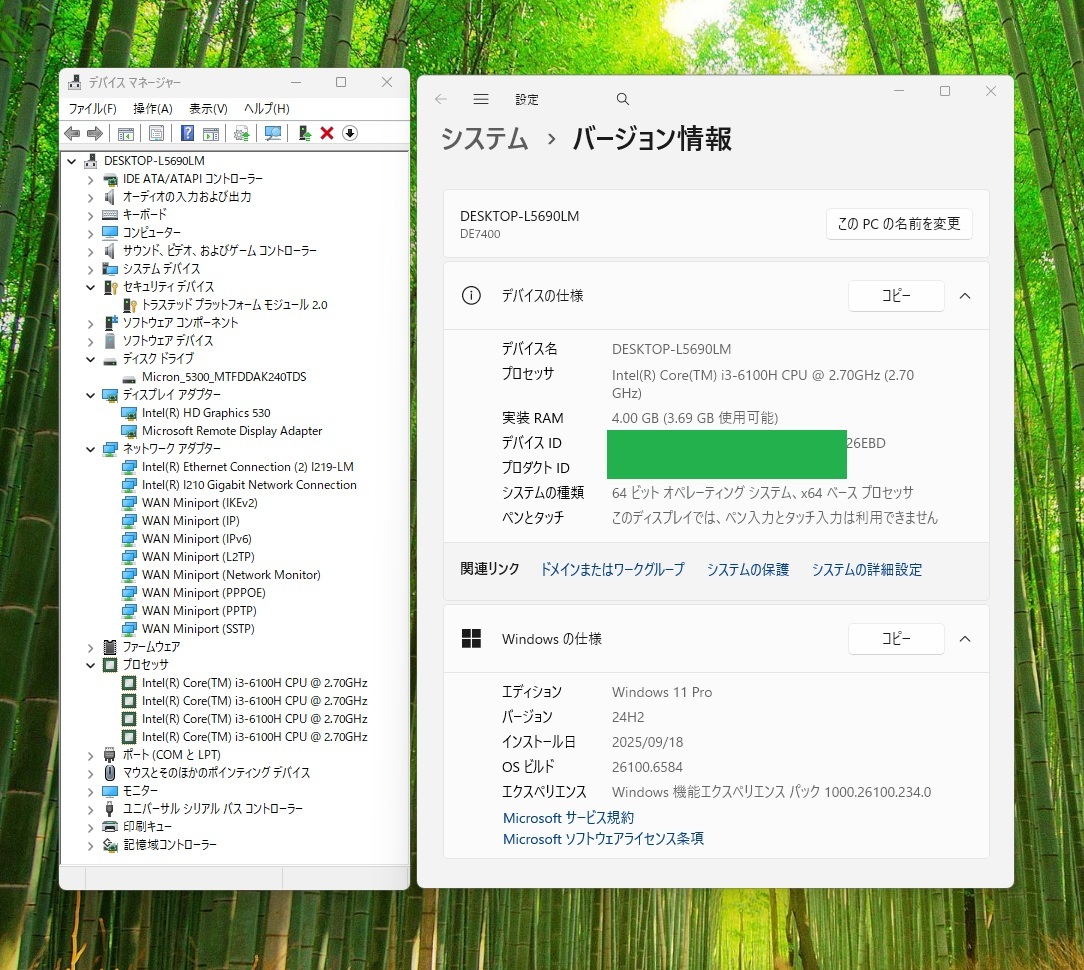Click the search magnifier icon in Settings
Image resolution: width=1084 pixels, height=970 pixels.
tap(622, 99)
